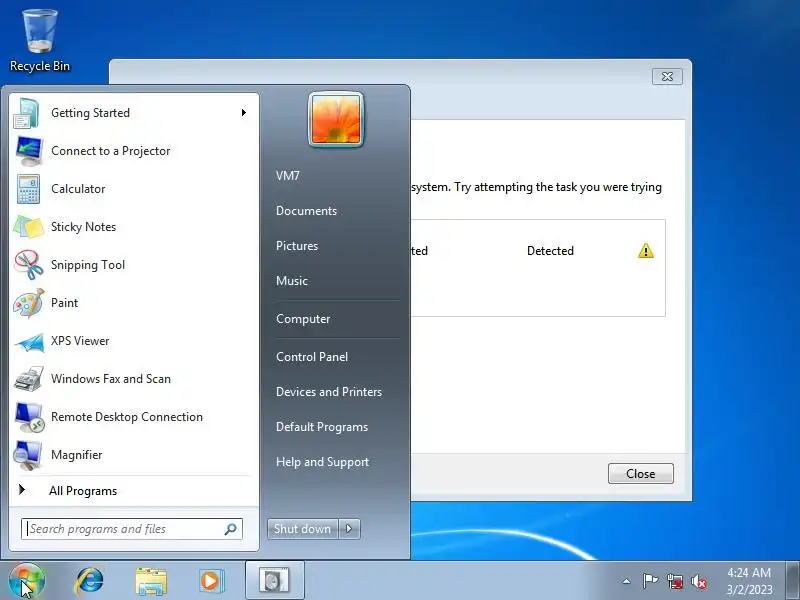The width and height of the screenshot is (800, 600).
Task: Launch XPS Viewer icon
Action: [x=29, y=341]
